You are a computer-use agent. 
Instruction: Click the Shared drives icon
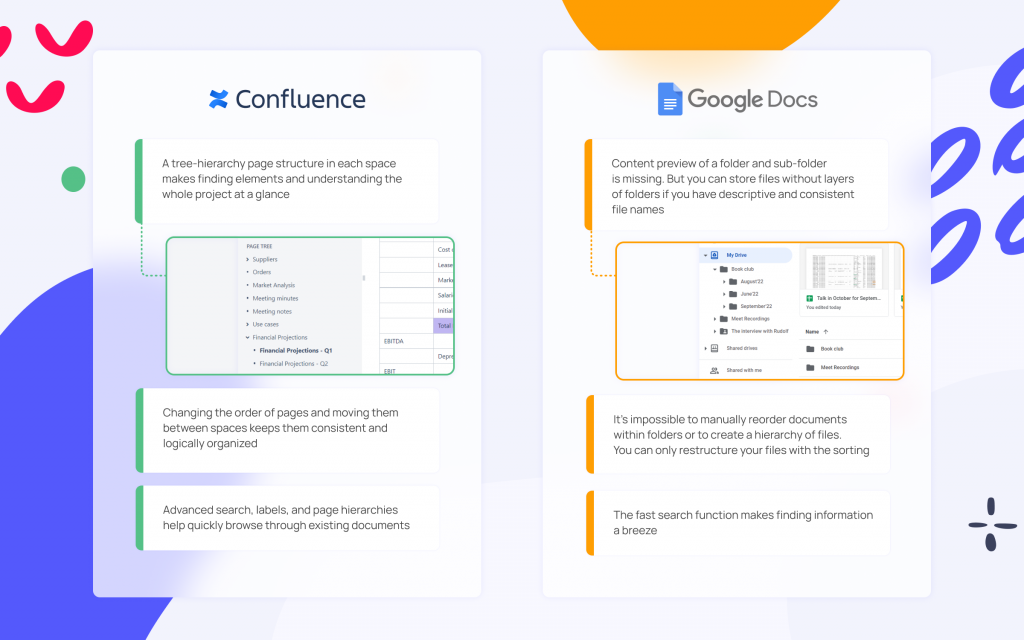(x=714, y=348)
